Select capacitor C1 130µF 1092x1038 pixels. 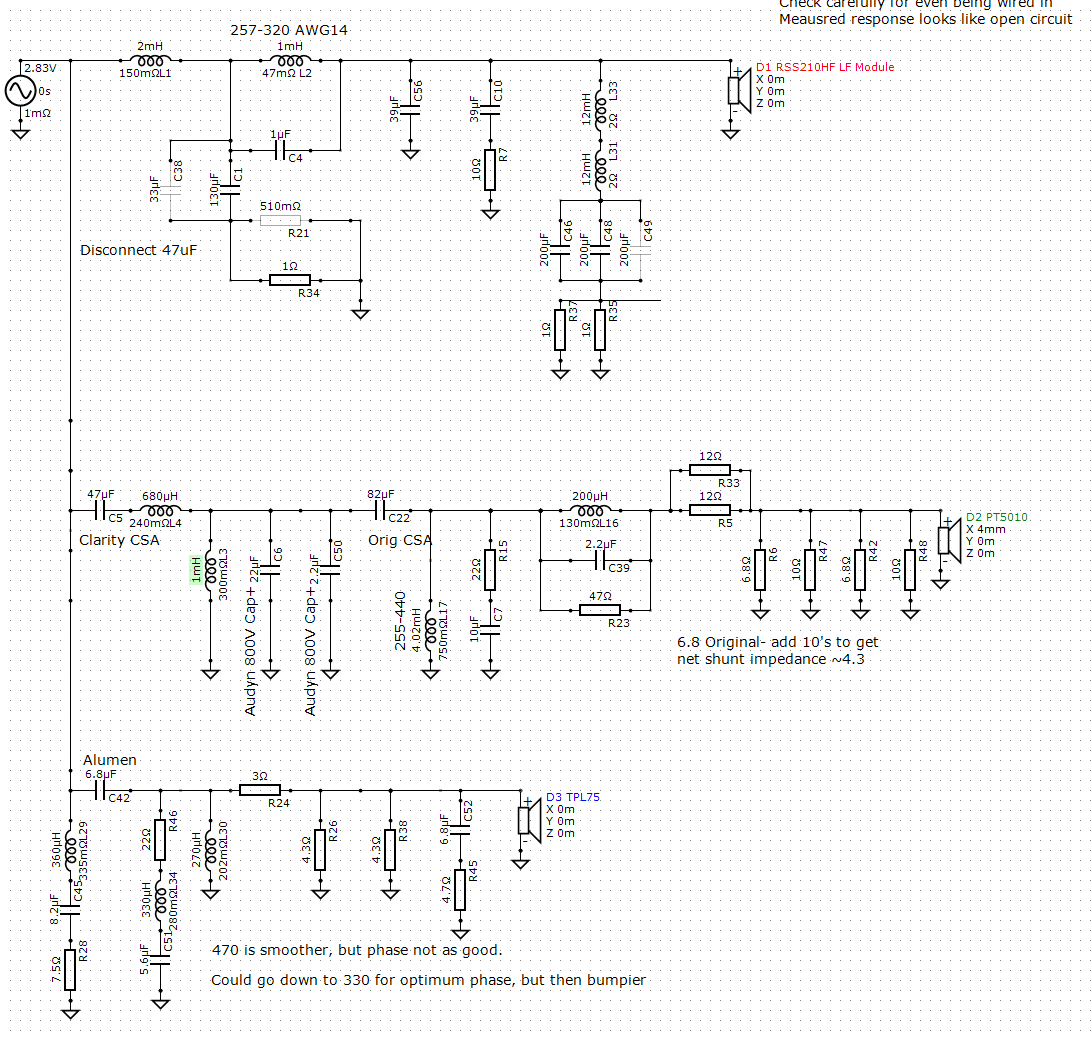pyautogui.click(x=231, y=189)
